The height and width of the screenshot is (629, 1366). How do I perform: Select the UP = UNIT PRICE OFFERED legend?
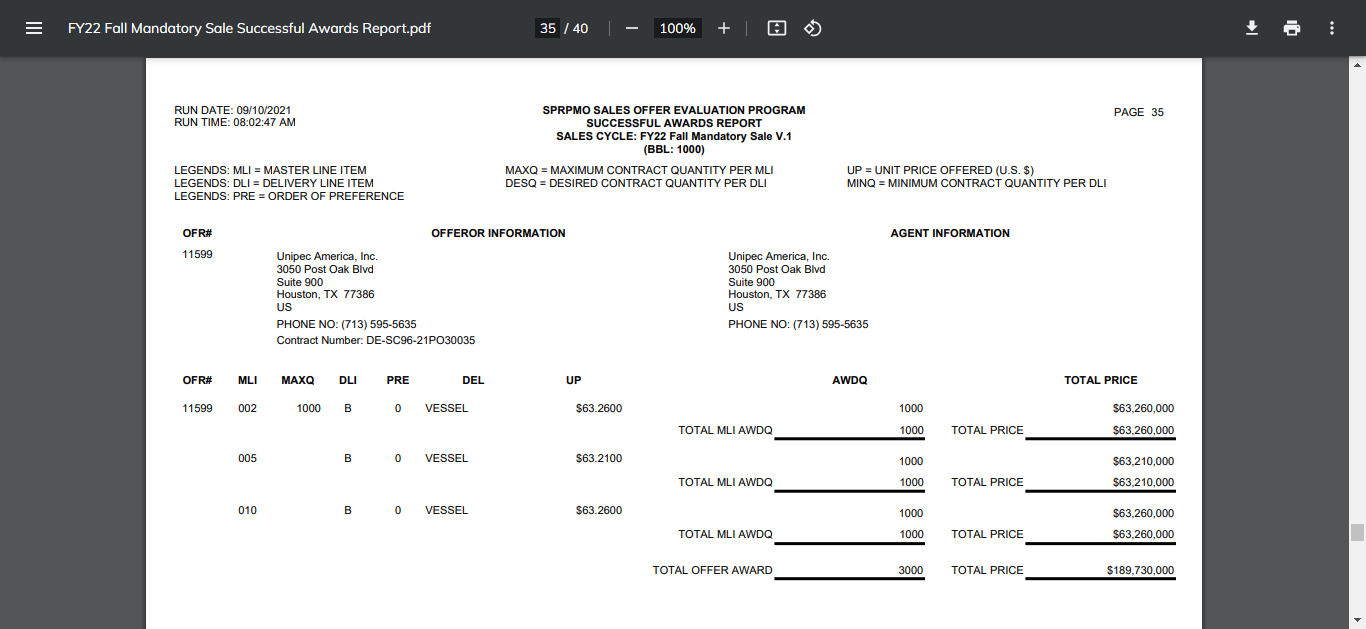click(x=940, y=170)
